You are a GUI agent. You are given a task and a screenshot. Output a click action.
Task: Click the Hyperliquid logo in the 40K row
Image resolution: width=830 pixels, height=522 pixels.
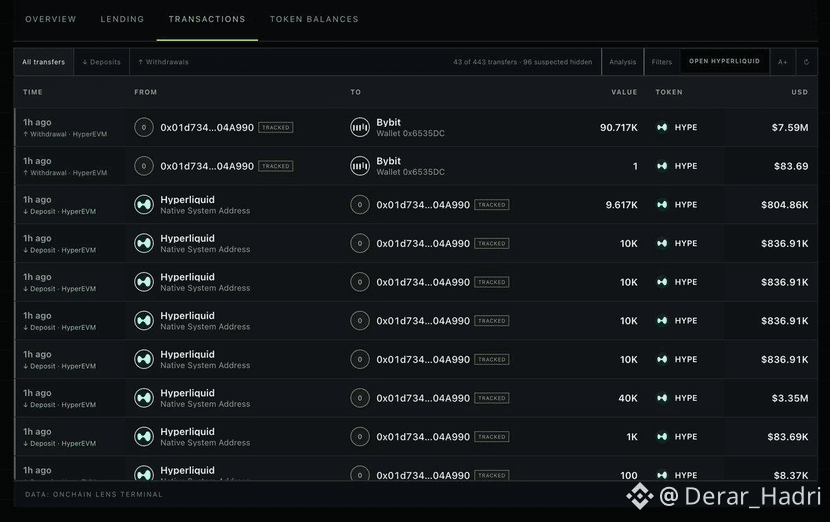point(144,398)
